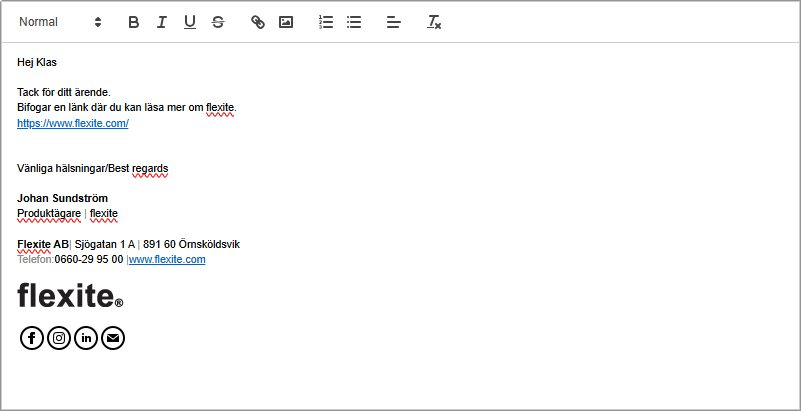Click the www.flexite.com link in signature
This screenshot has width=801, height=411.
(167, 259)
